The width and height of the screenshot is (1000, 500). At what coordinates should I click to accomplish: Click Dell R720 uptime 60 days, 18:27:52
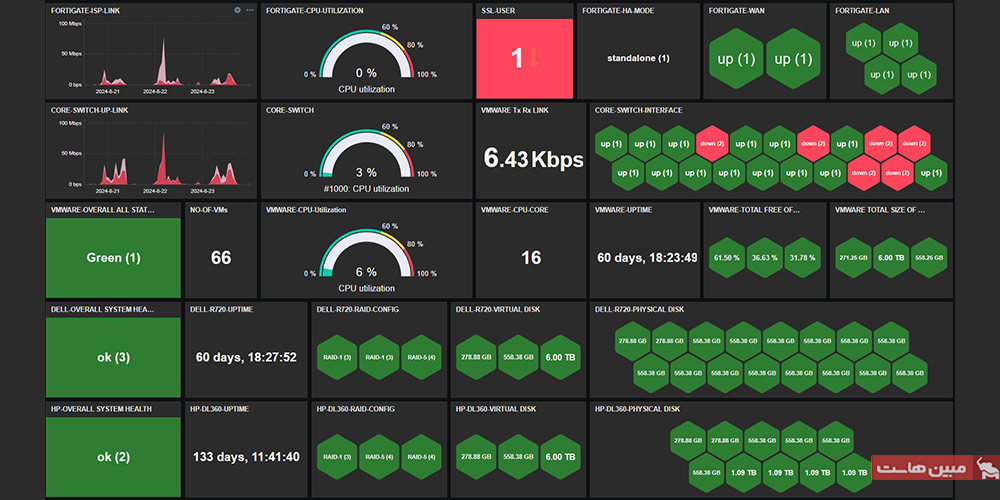246,357
